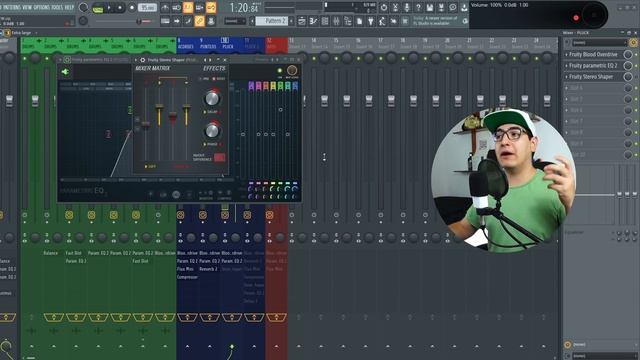The height and width of the screenshot is (360, 640).
Task: Toggle the IN/OUT DIFFERENCE red button
Action: click(x=220, y=157)
